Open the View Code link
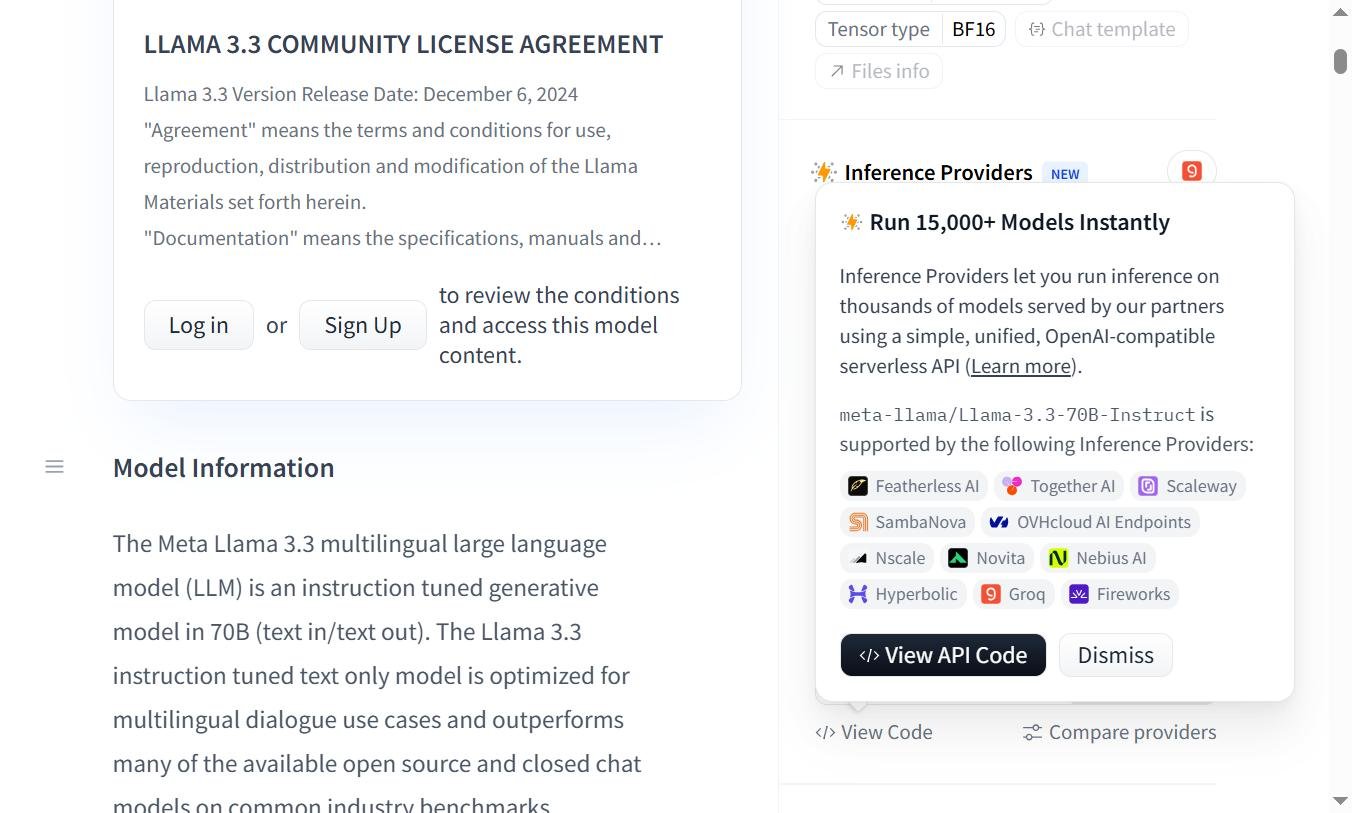 click(x=874, y=732)
